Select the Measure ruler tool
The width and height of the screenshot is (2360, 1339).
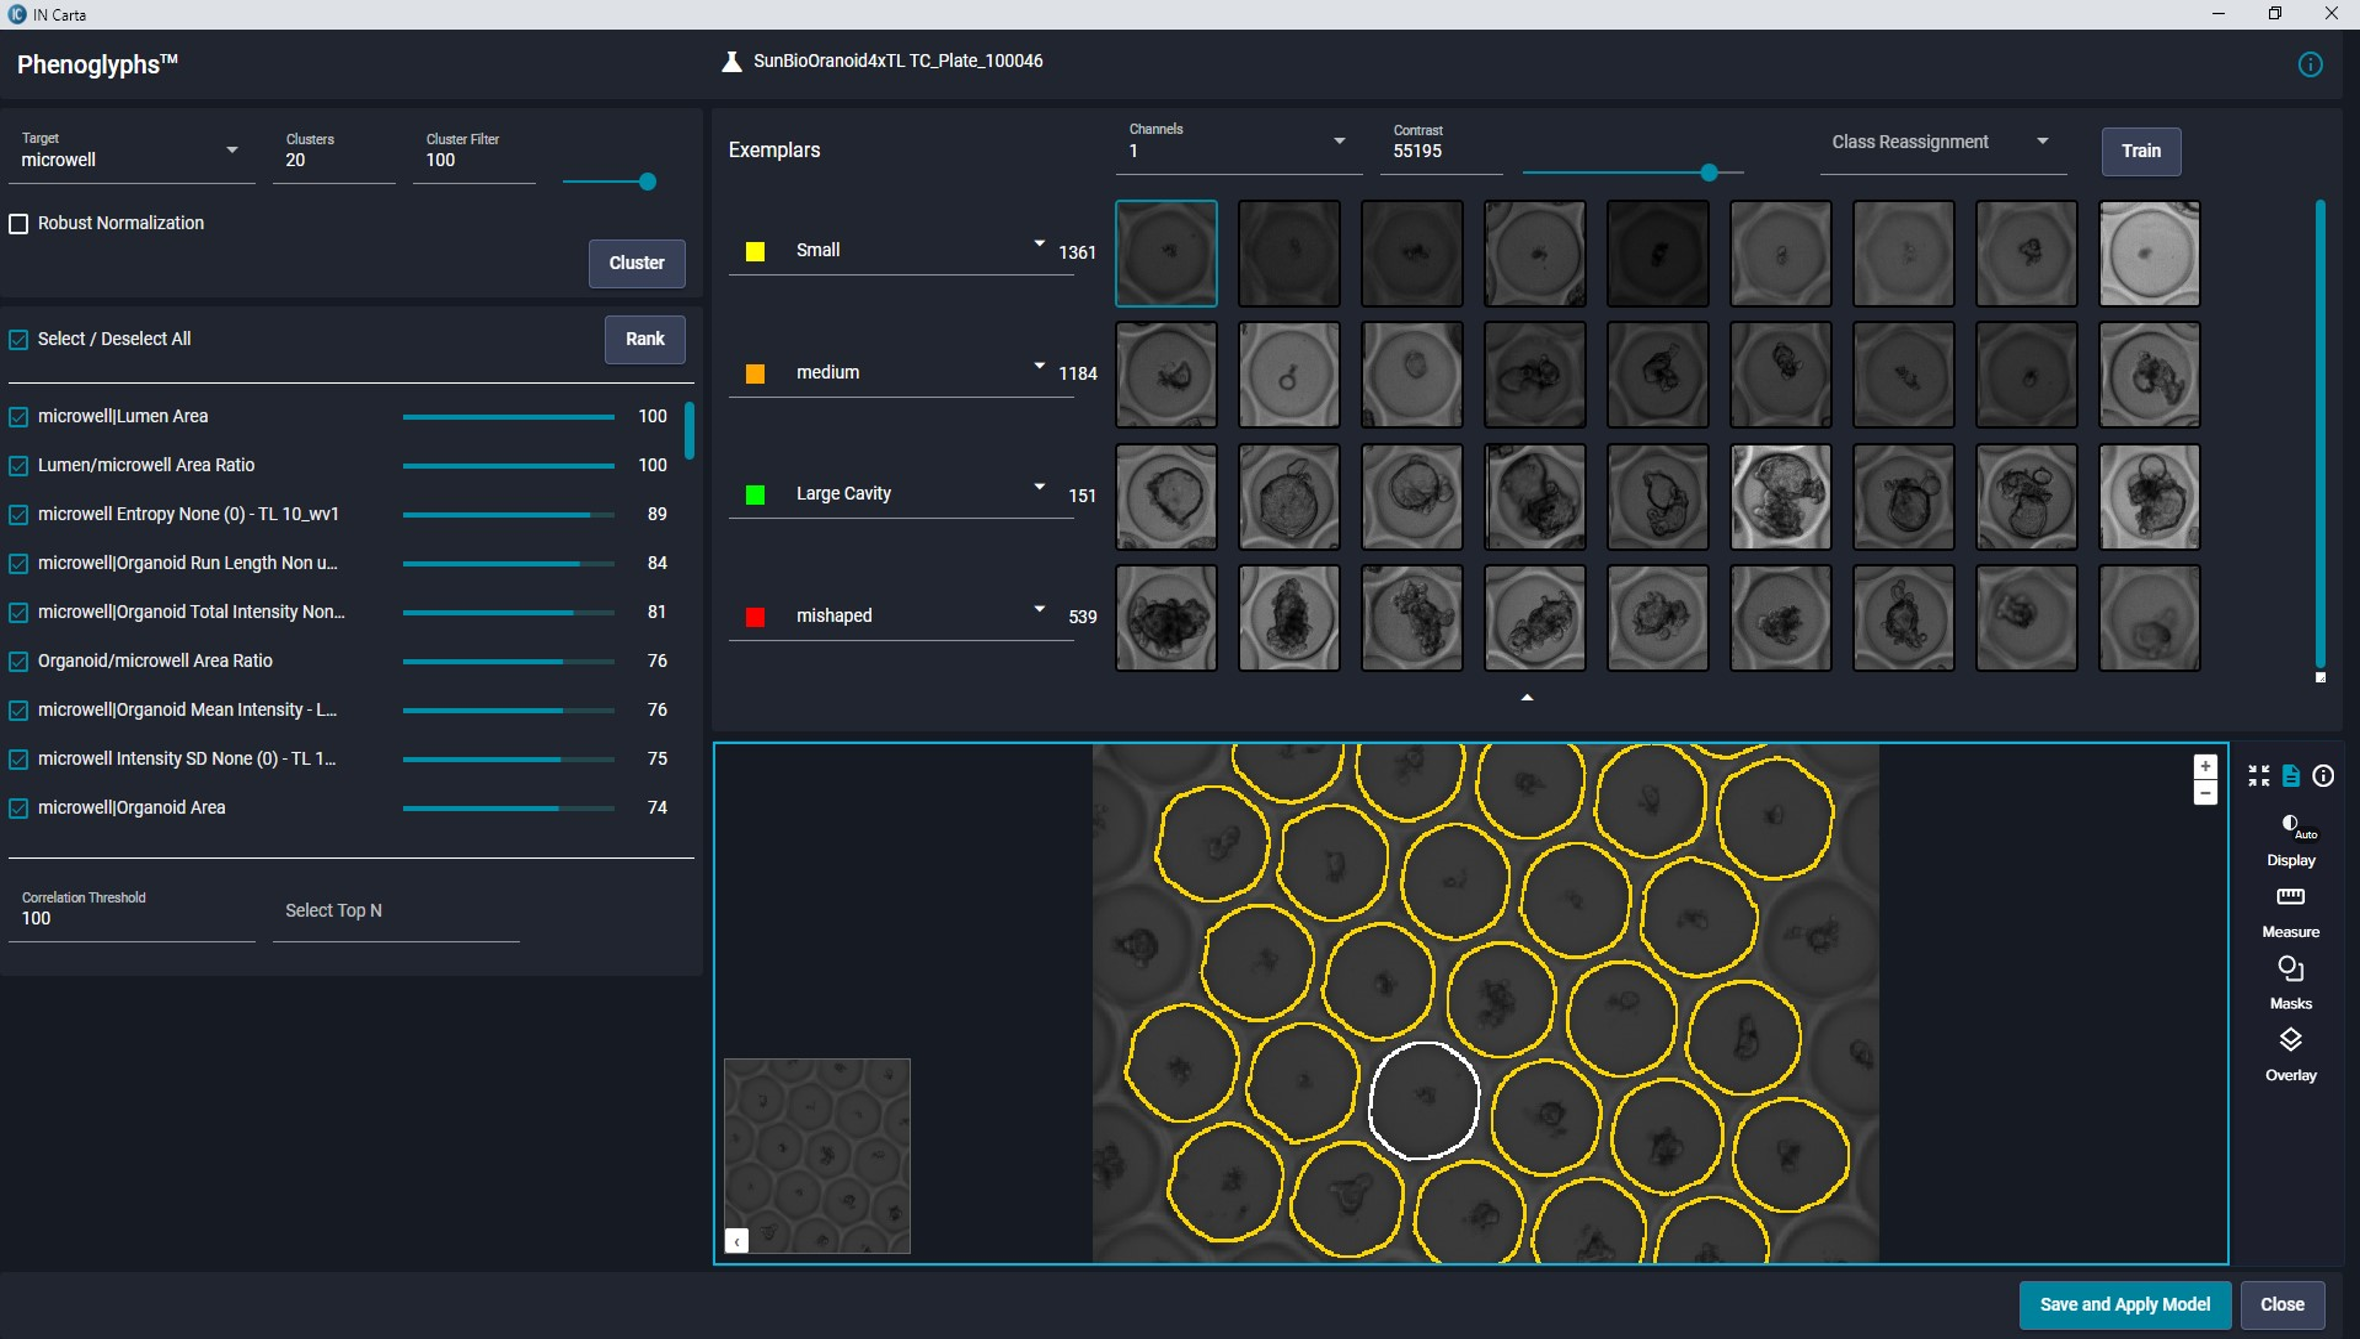[x=2290, y=912]
